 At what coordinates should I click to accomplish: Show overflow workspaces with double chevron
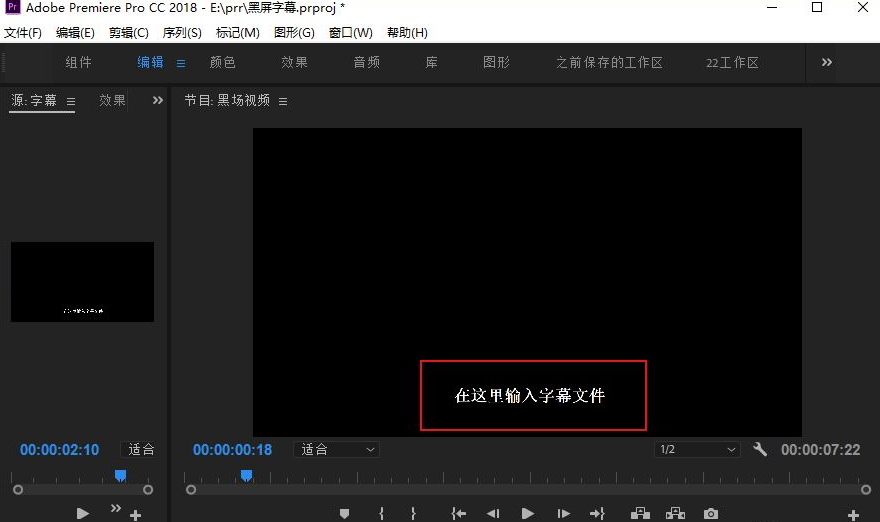point(827,62)
